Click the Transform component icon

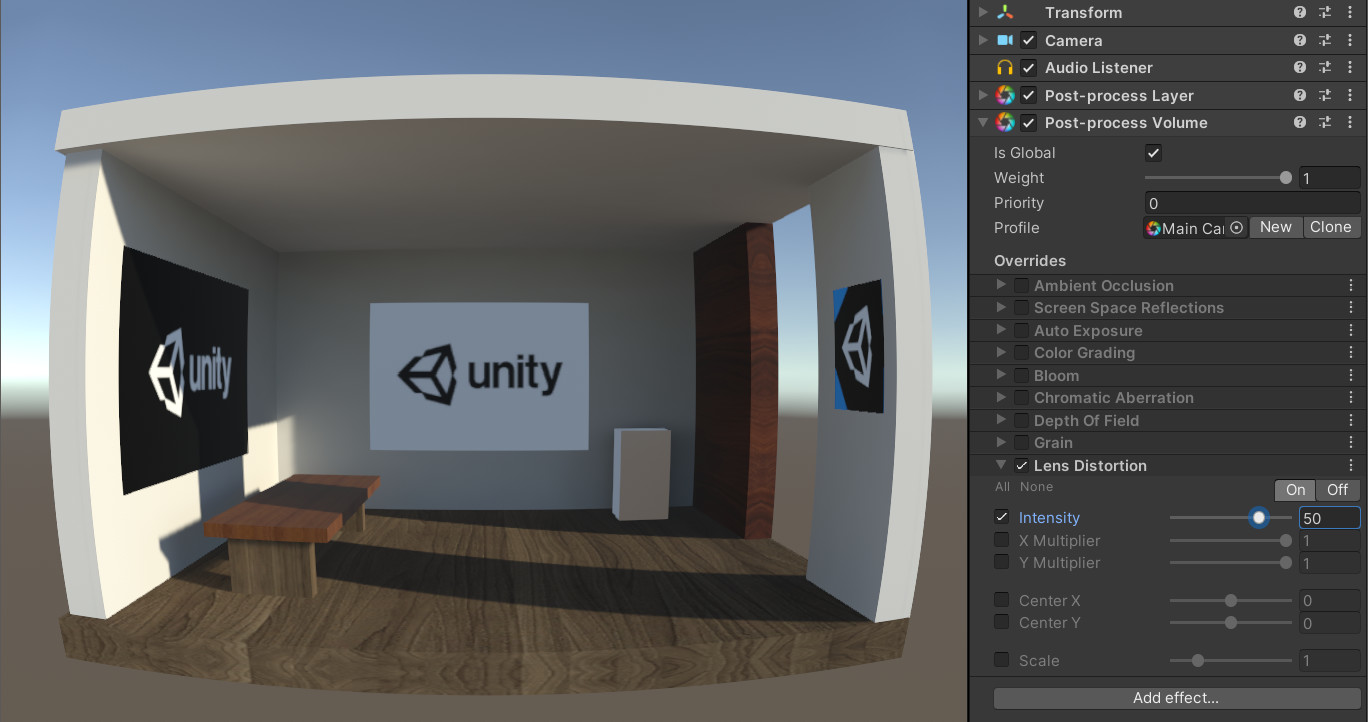(1005, 13)
